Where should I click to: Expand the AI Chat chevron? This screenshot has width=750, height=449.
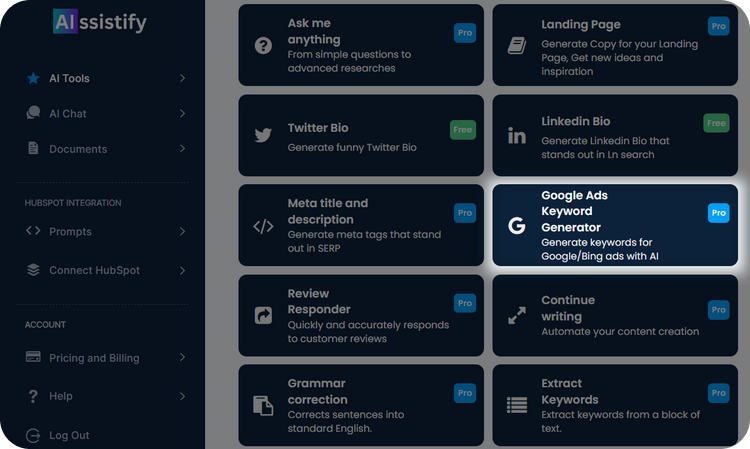[x=182, y=114]
